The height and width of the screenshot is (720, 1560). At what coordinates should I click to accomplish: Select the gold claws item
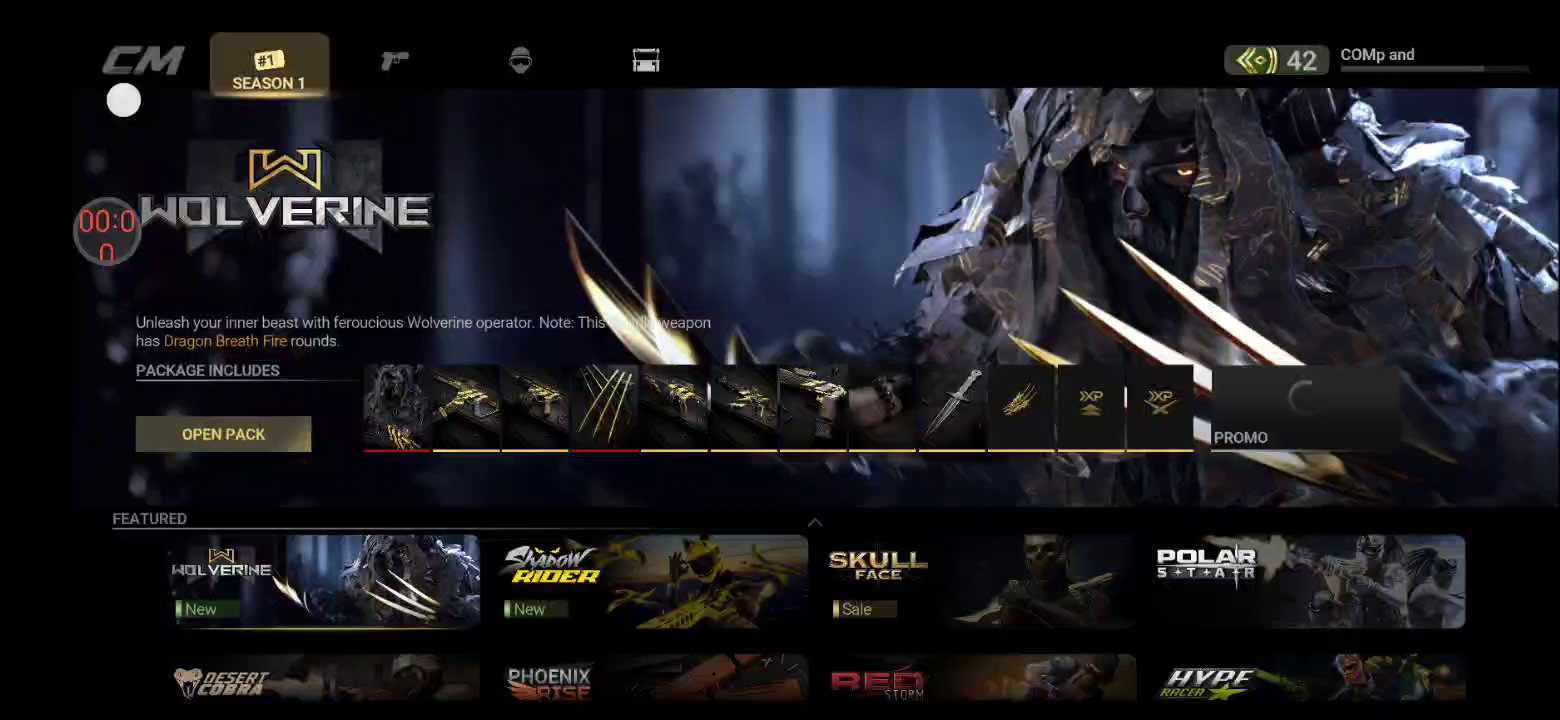pos(605,408)
